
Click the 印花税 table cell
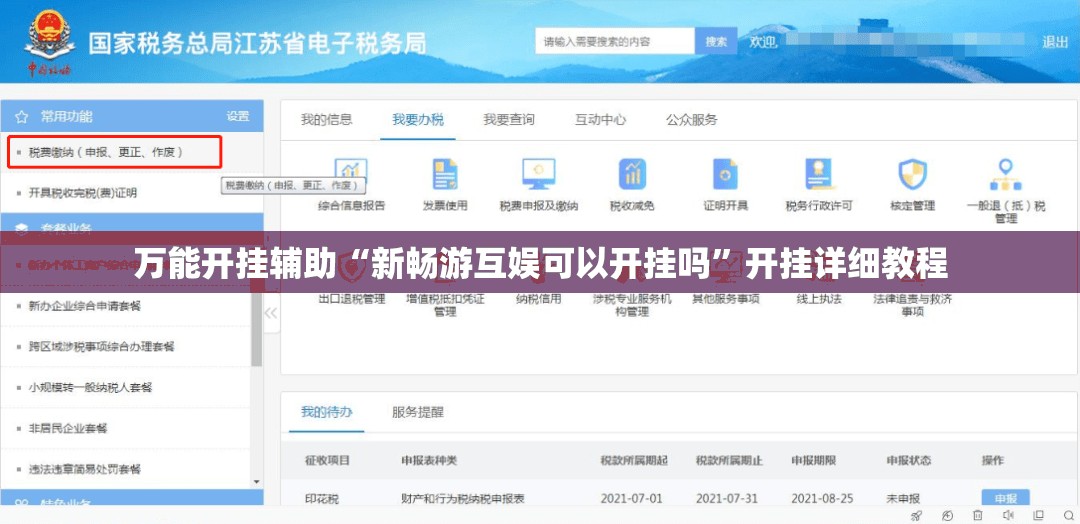(322, 499)
